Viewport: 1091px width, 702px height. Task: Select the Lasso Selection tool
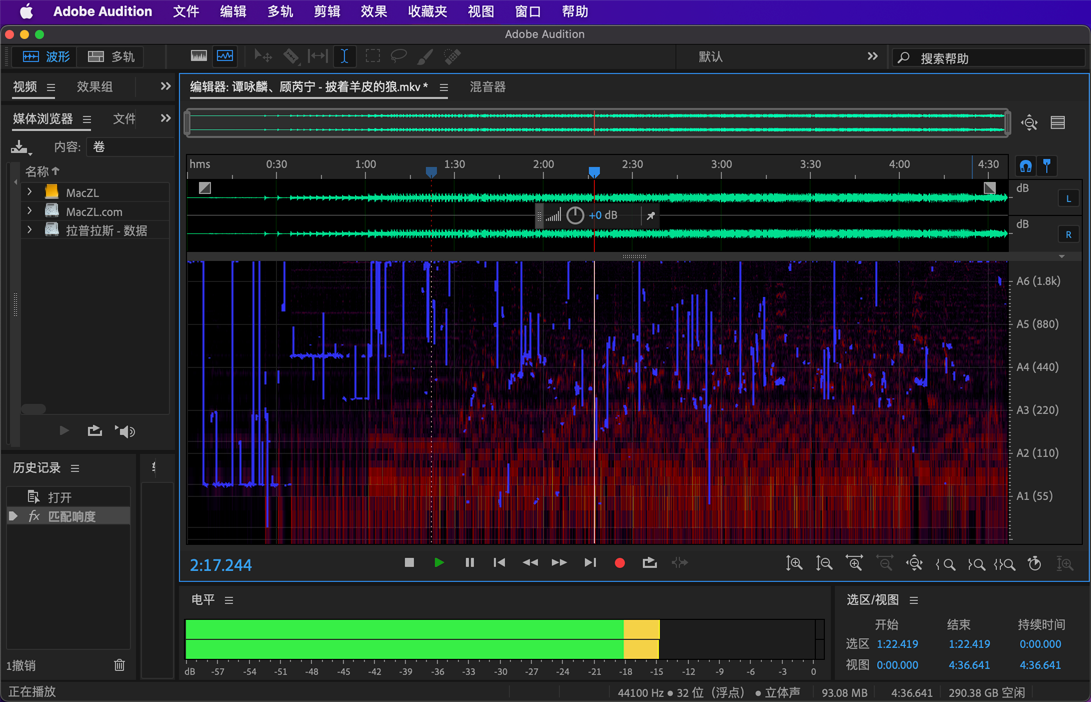point(399,57)
